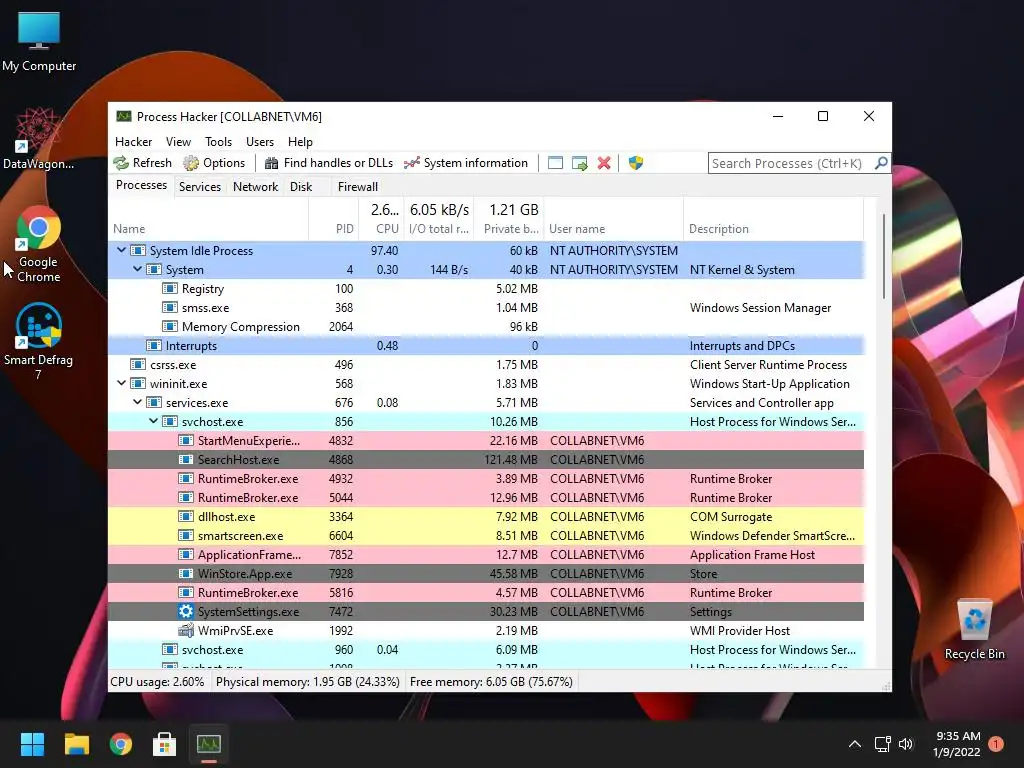The image size is (1024, 768).
Task: Click the shield elevation icon in toolbar
Action: pos(635,163)
